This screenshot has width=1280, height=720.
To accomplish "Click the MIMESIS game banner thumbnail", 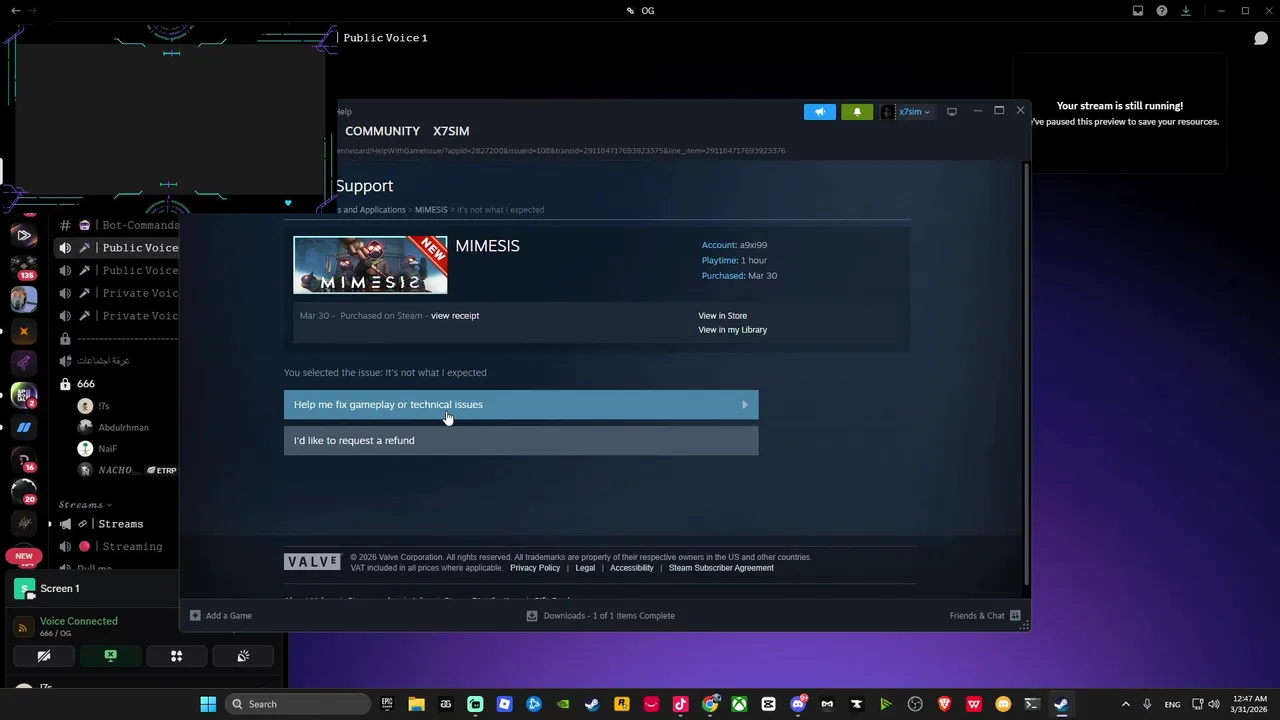I will pos(370,265).
